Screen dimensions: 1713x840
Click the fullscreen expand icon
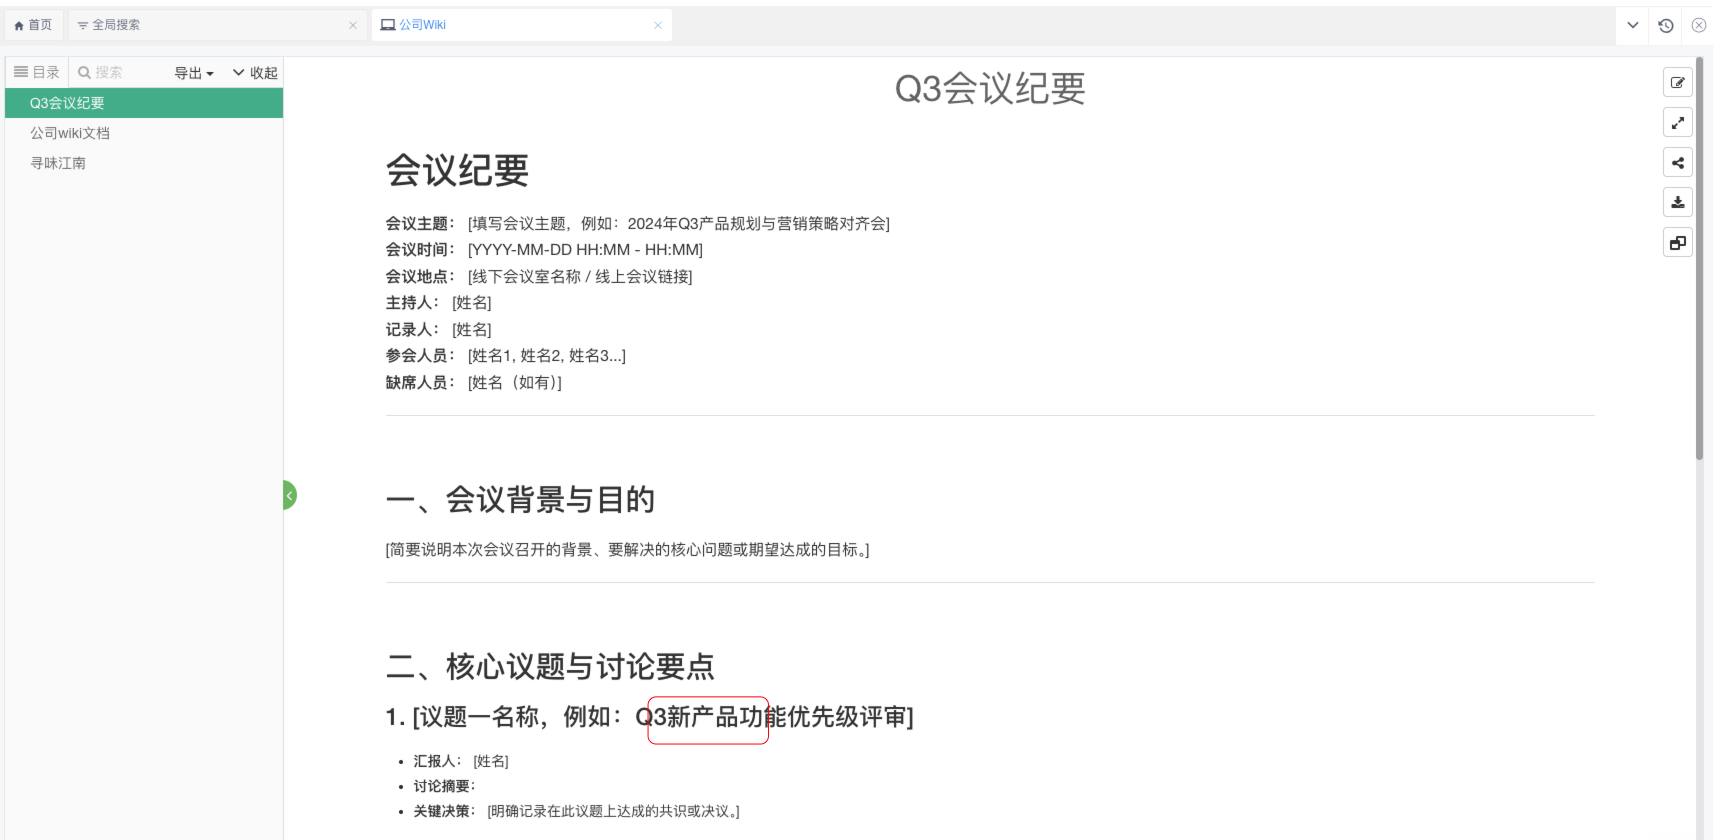click(x=1678, y=123)
